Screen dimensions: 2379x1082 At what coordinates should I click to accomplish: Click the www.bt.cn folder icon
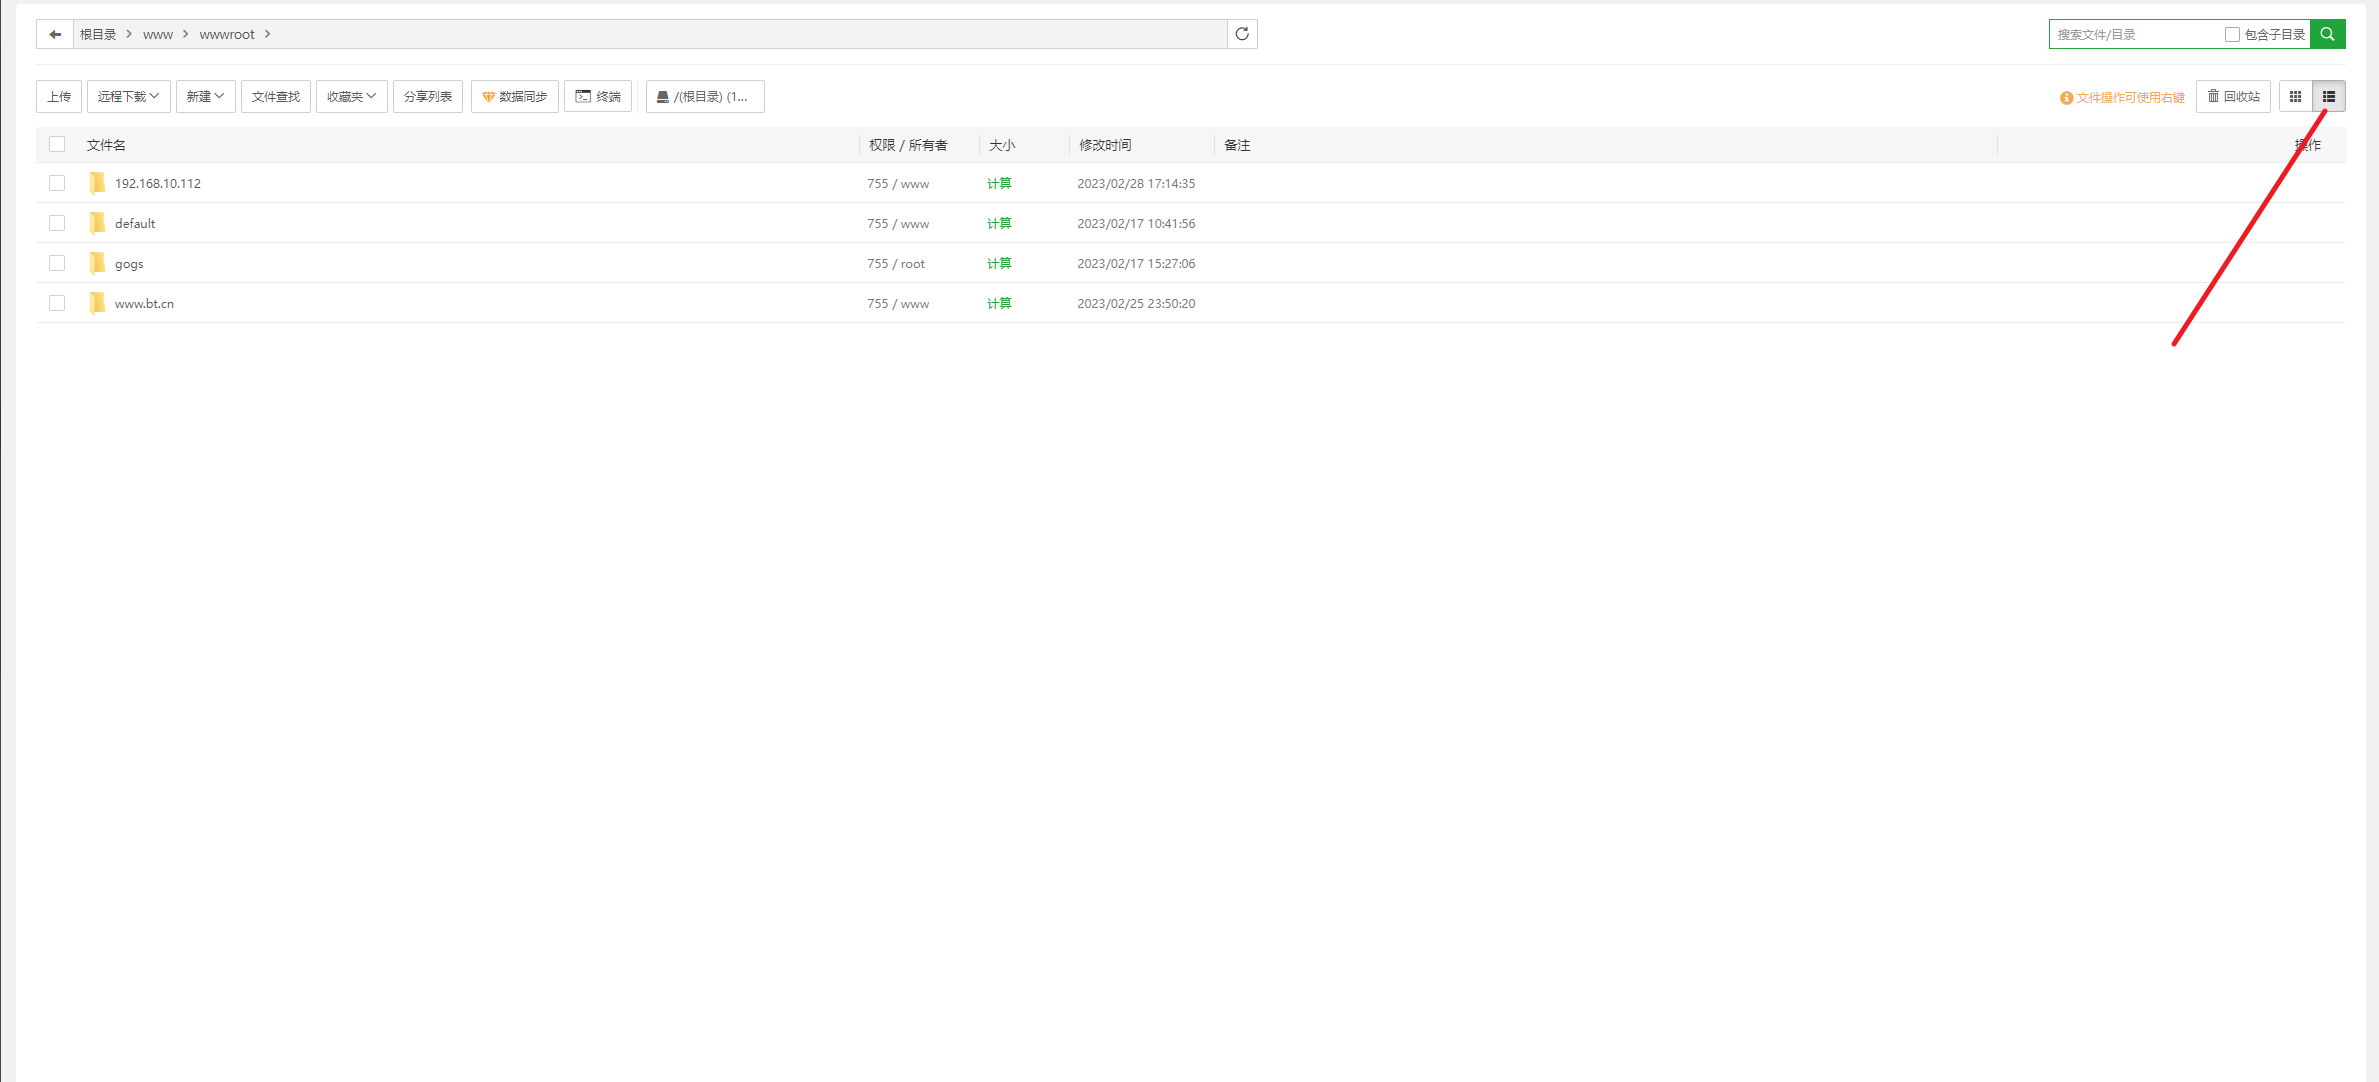pos(97,303)
